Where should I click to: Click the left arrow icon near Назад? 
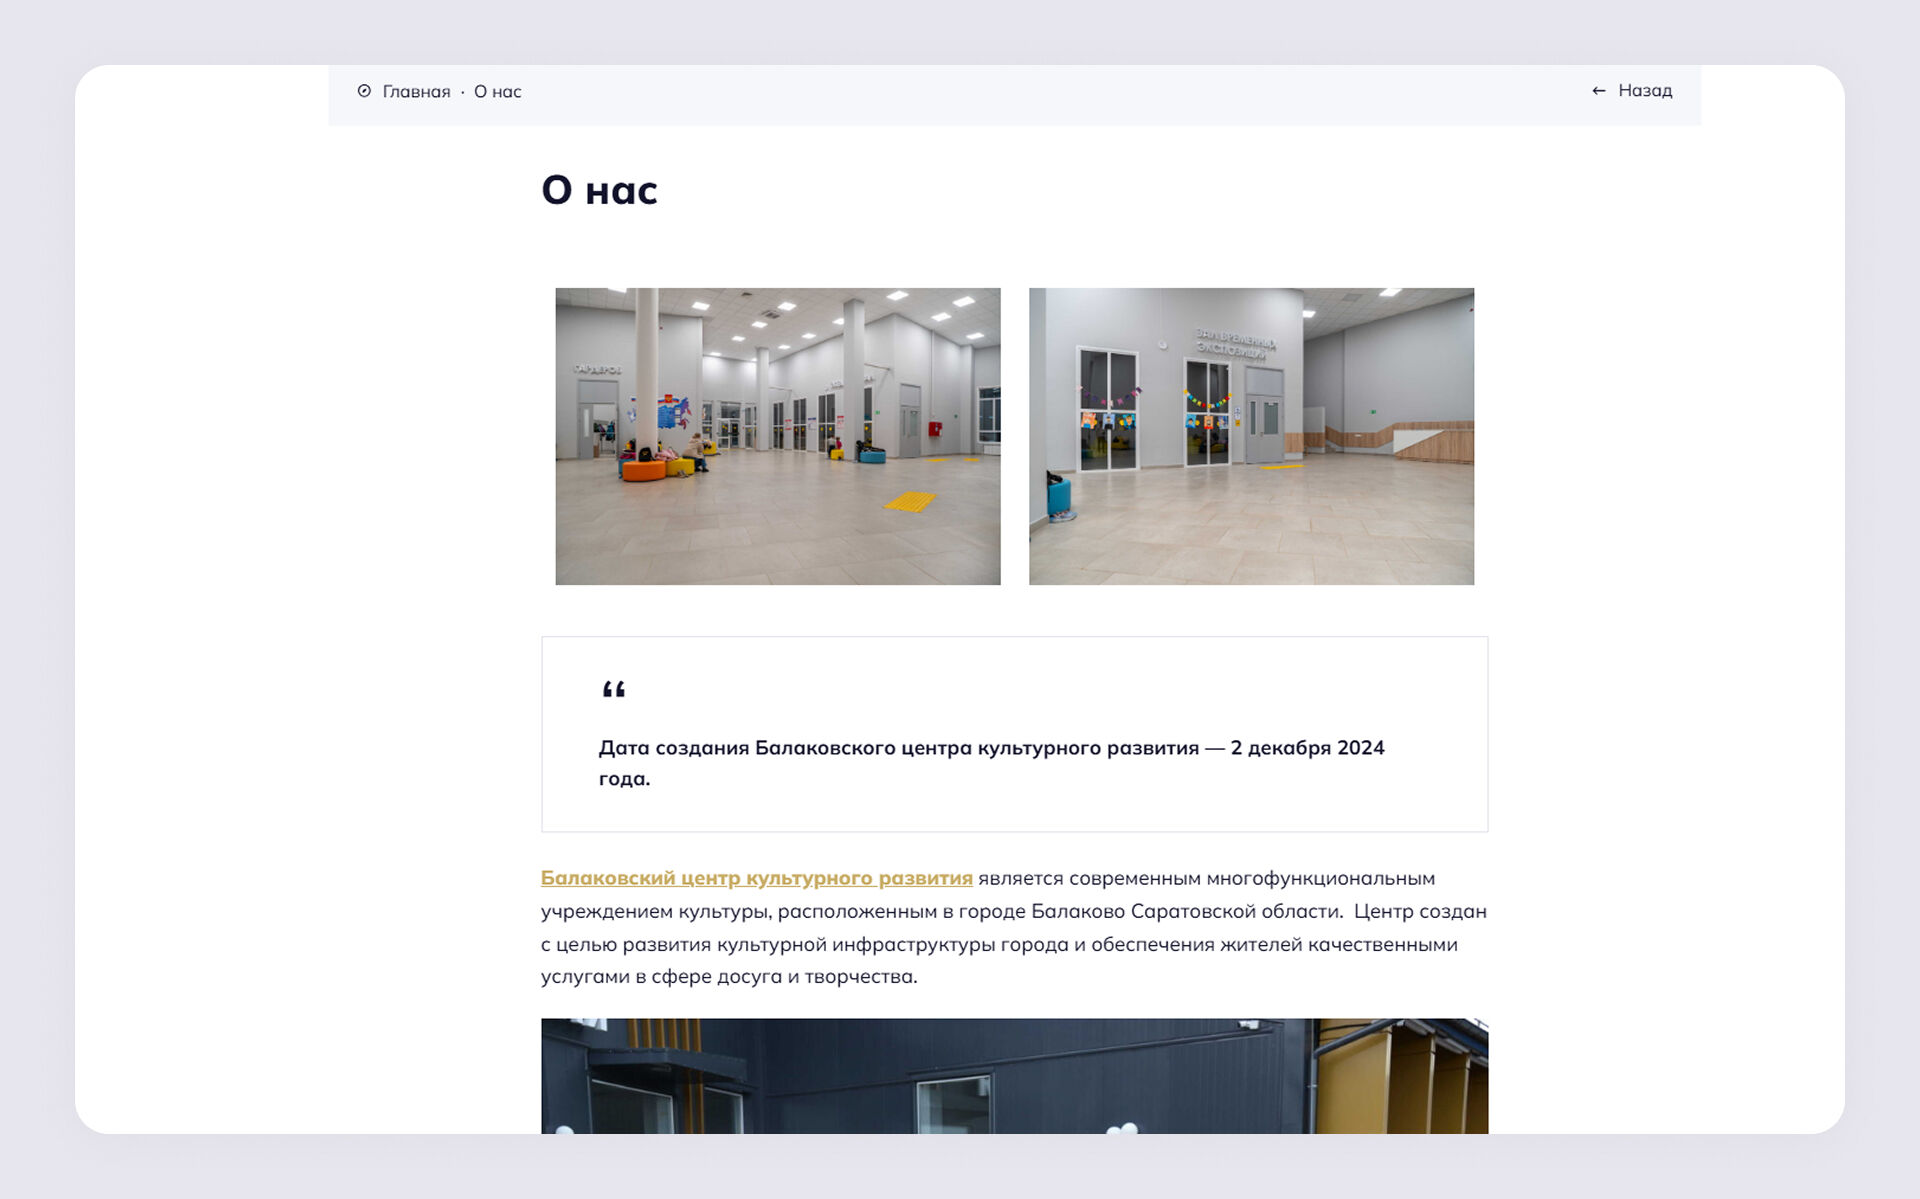[1598, 91]
